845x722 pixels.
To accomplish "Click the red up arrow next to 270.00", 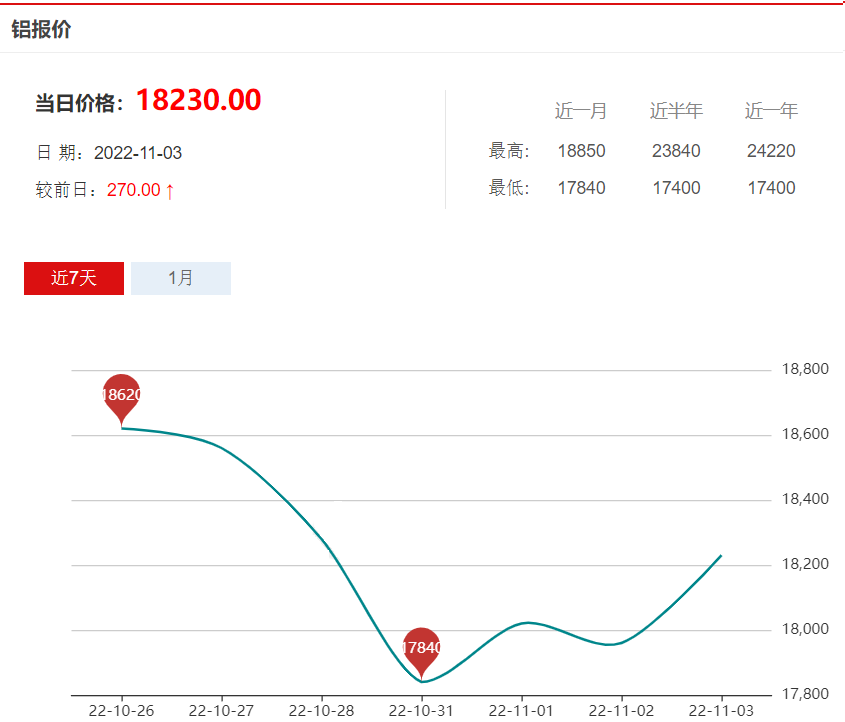I will [170, 191].
